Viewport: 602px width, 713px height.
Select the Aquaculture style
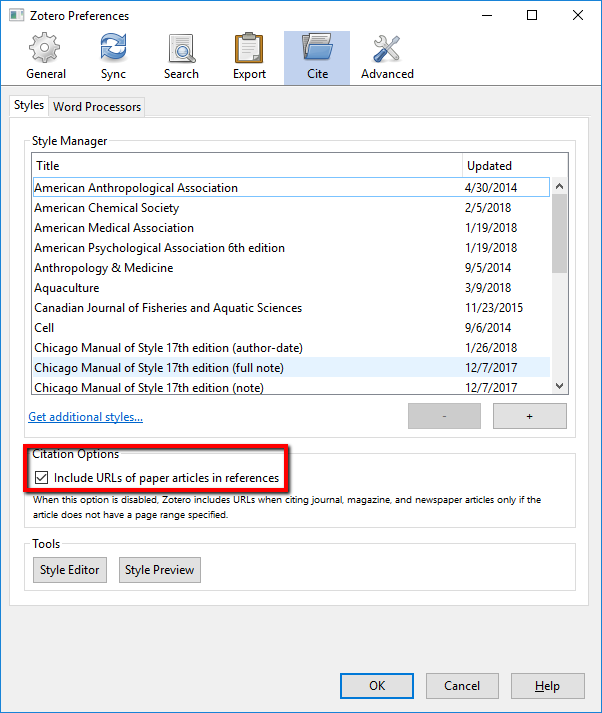point(291,288)
